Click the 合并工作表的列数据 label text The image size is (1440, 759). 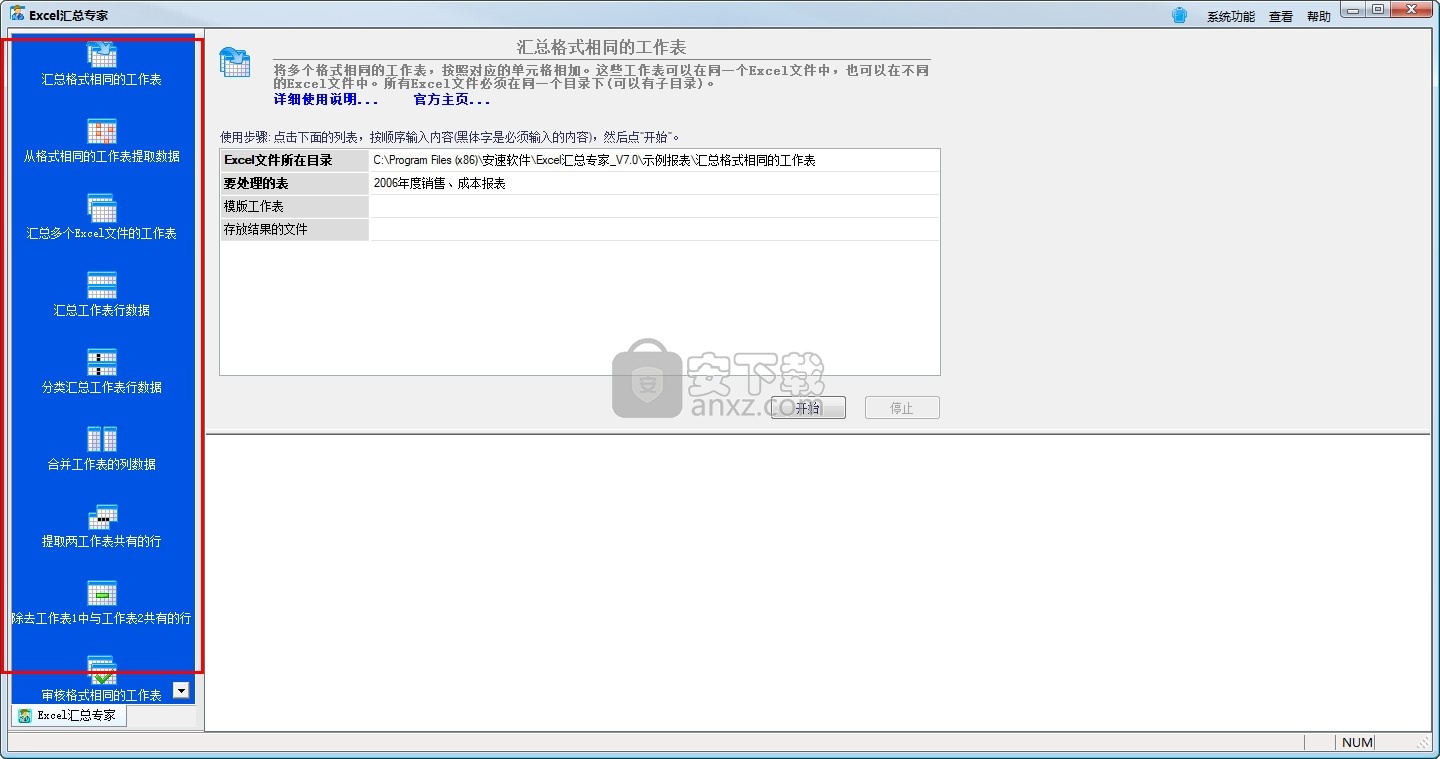(102, 464)
